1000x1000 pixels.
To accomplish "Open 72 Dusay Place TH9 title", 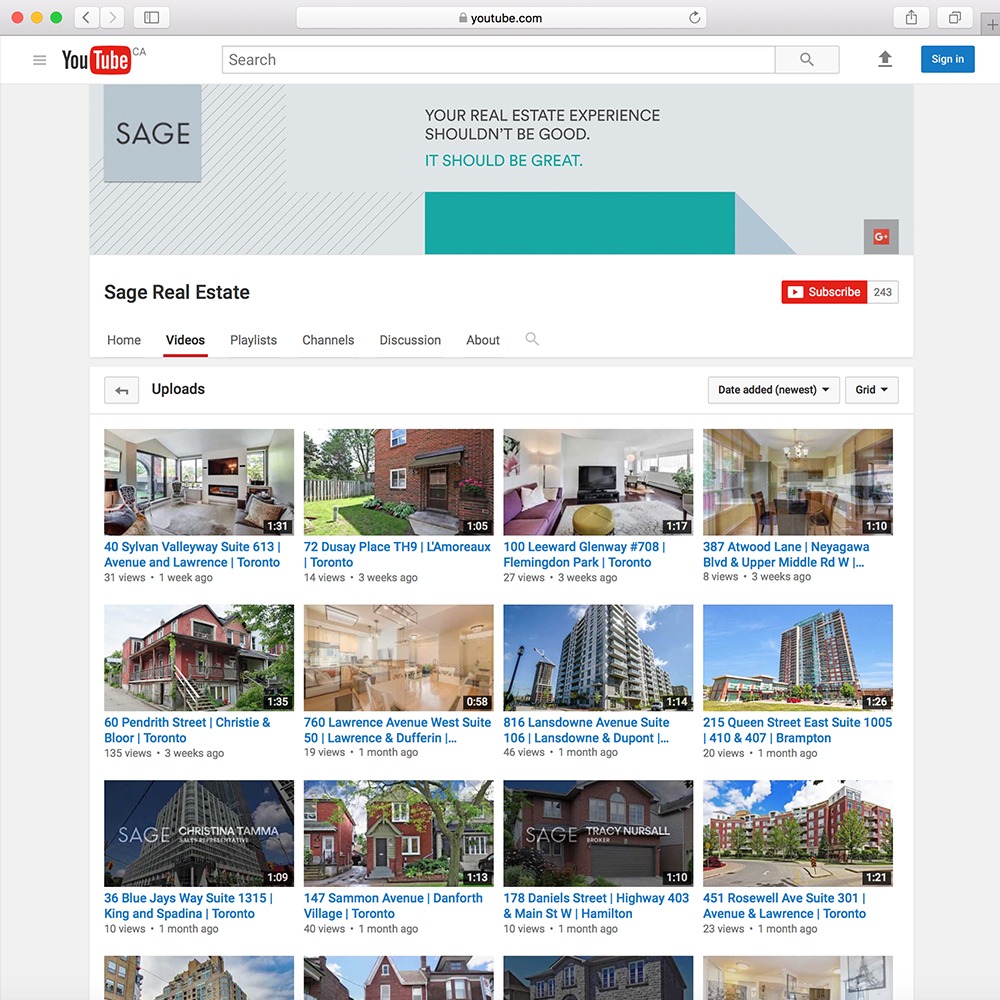I will pos(397,554).
